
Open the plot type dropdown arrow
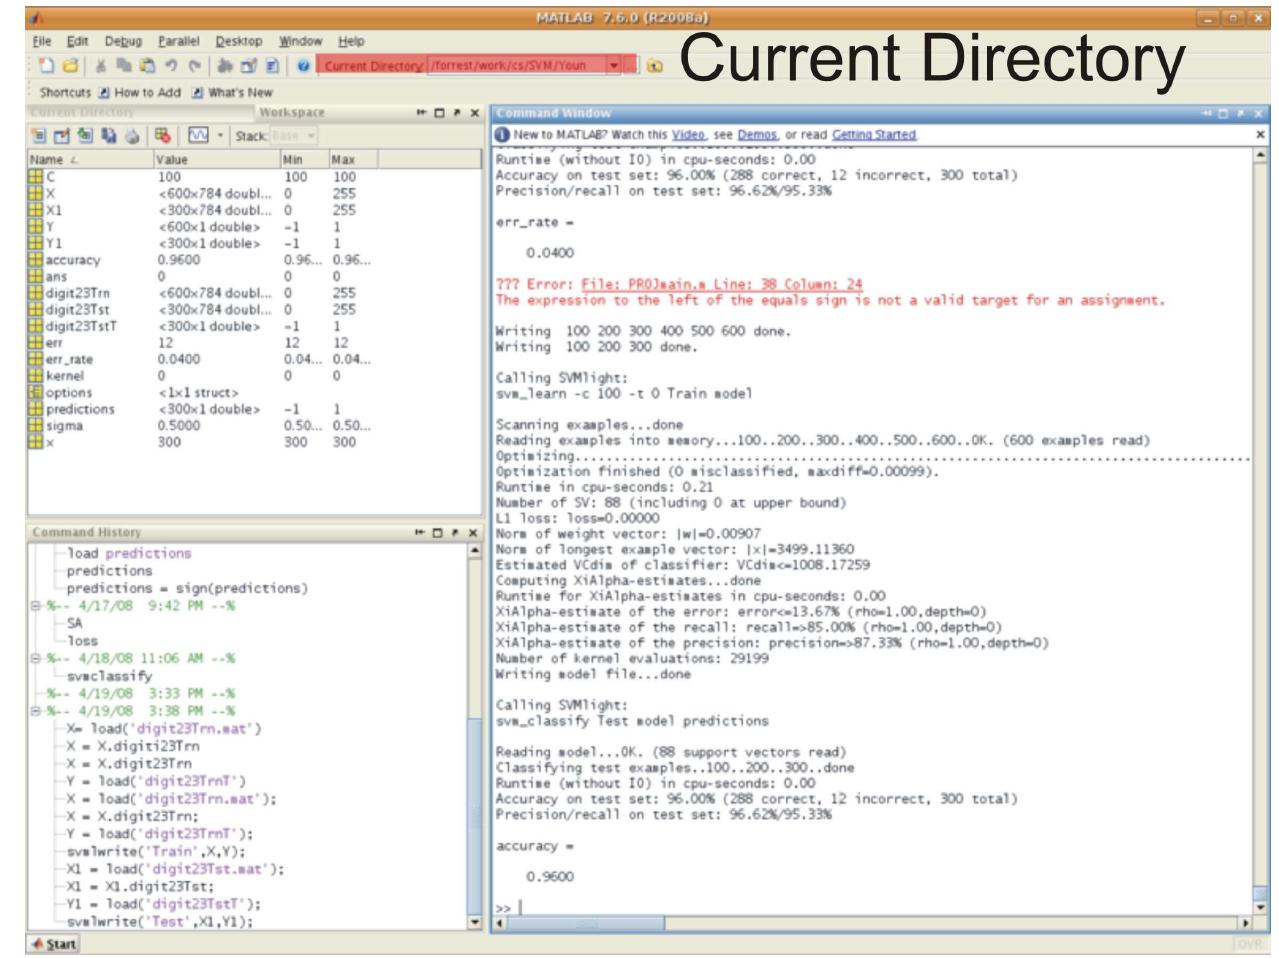point(220,135)
